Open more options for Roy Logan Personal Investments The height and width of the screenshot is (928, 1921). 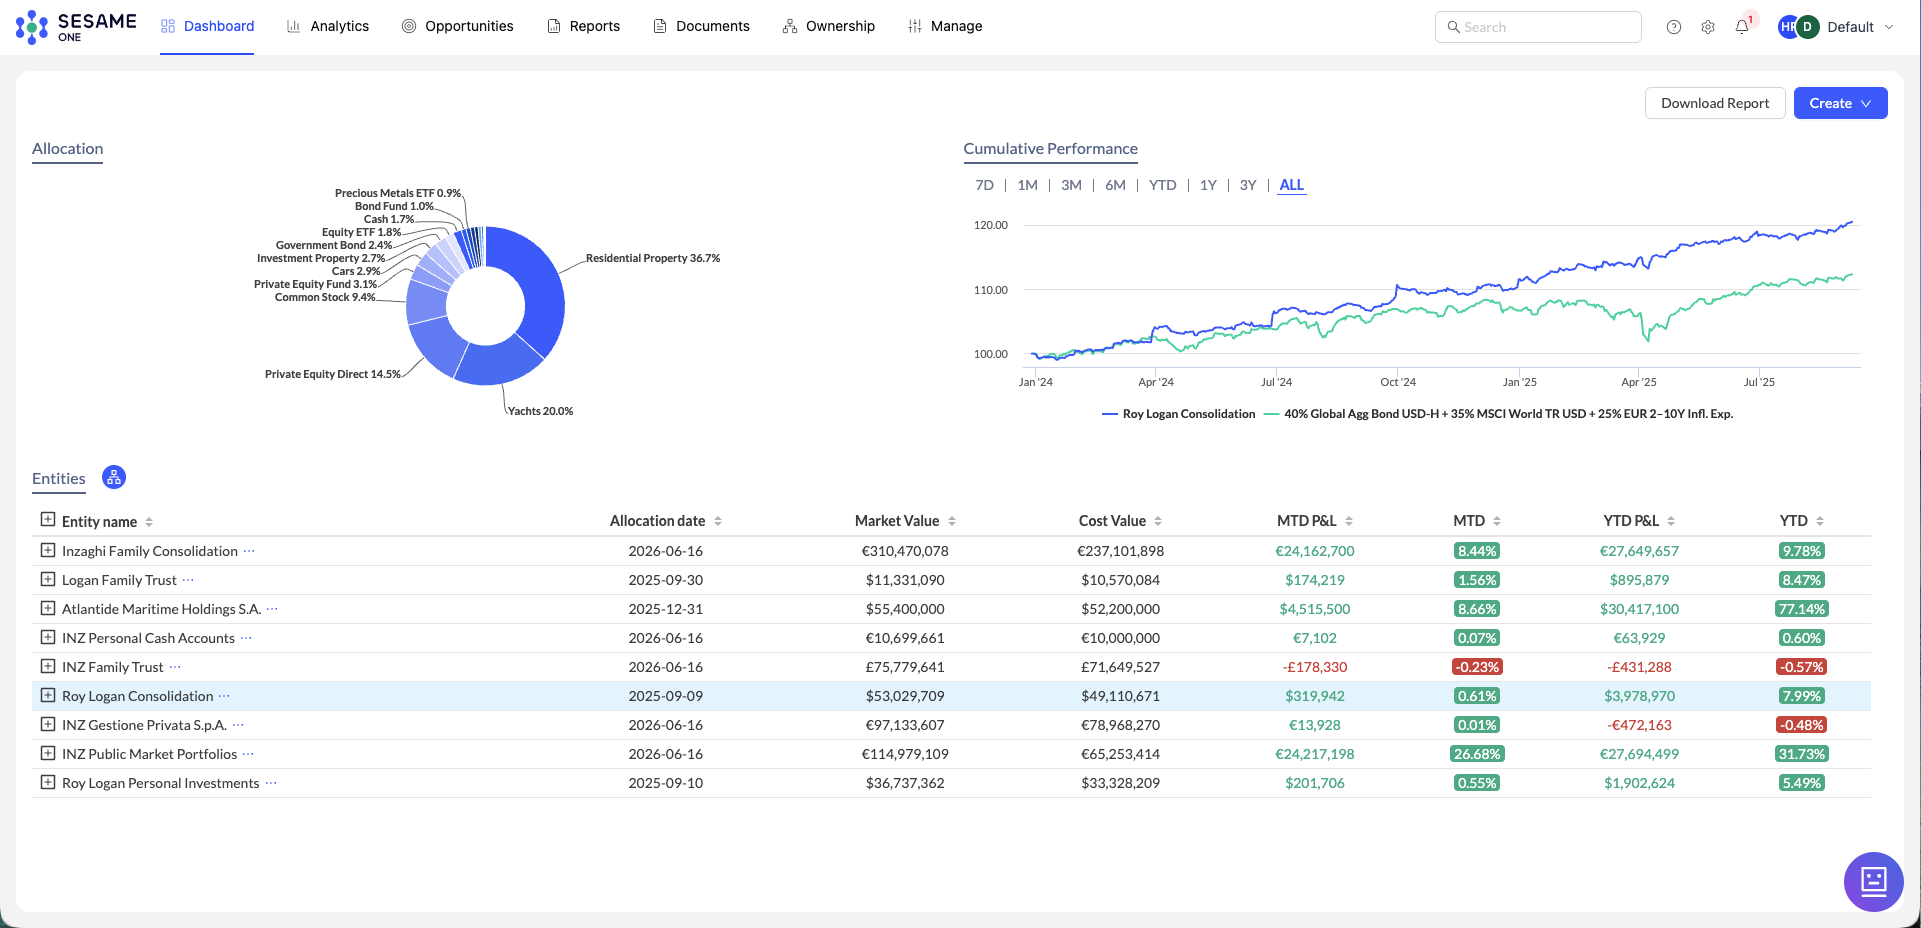coord(271,783)
